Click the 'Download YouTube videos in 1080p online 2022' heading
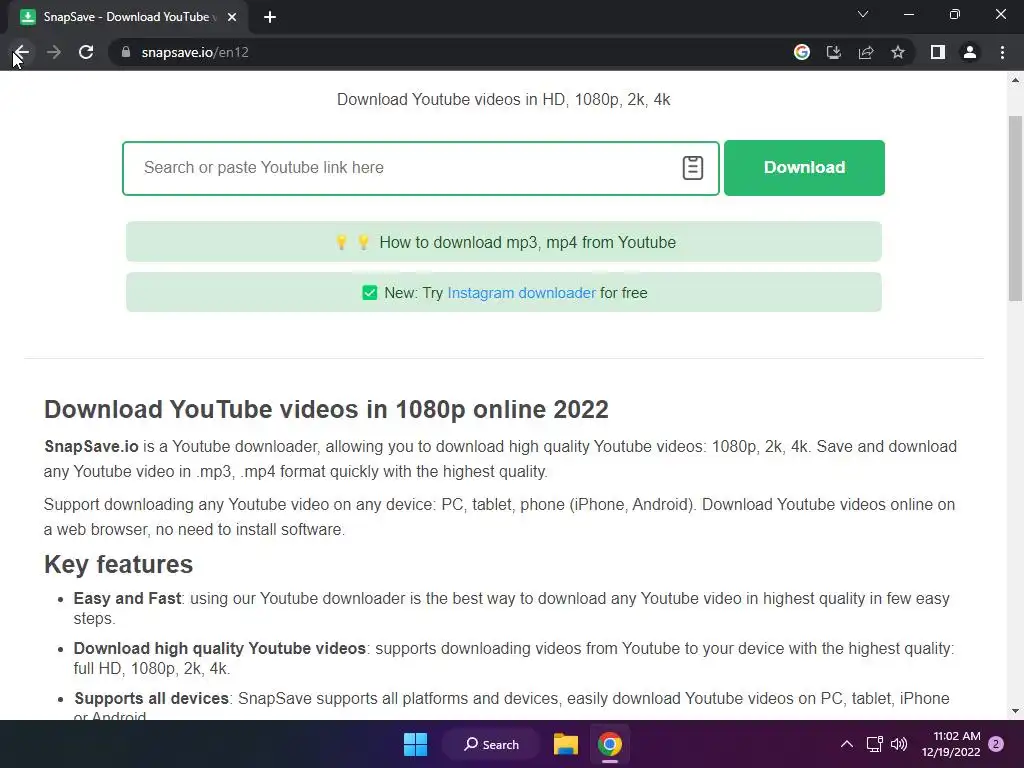This screenshot has width=1024, height=768. click(326, 409)
